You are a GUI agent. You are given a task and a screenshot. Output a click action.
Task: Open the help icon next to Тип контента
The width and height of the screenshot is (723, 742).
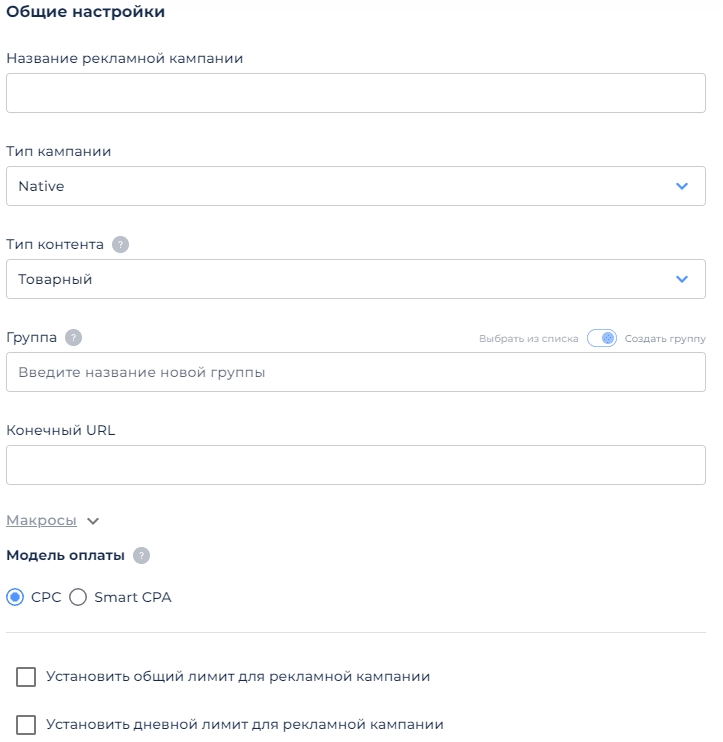(120, 245)
